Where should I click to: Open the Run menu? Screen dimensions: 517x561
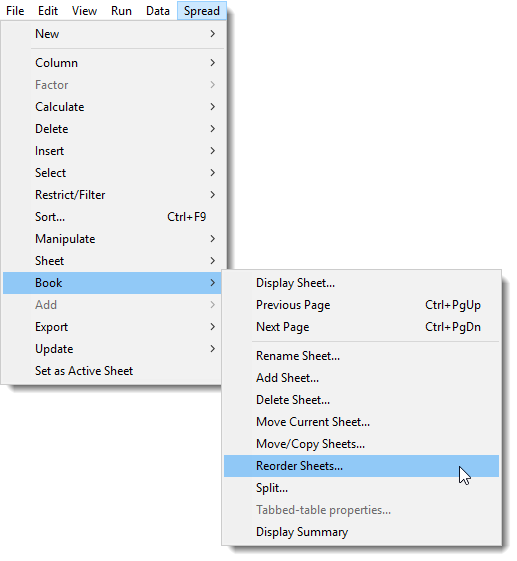121,11
